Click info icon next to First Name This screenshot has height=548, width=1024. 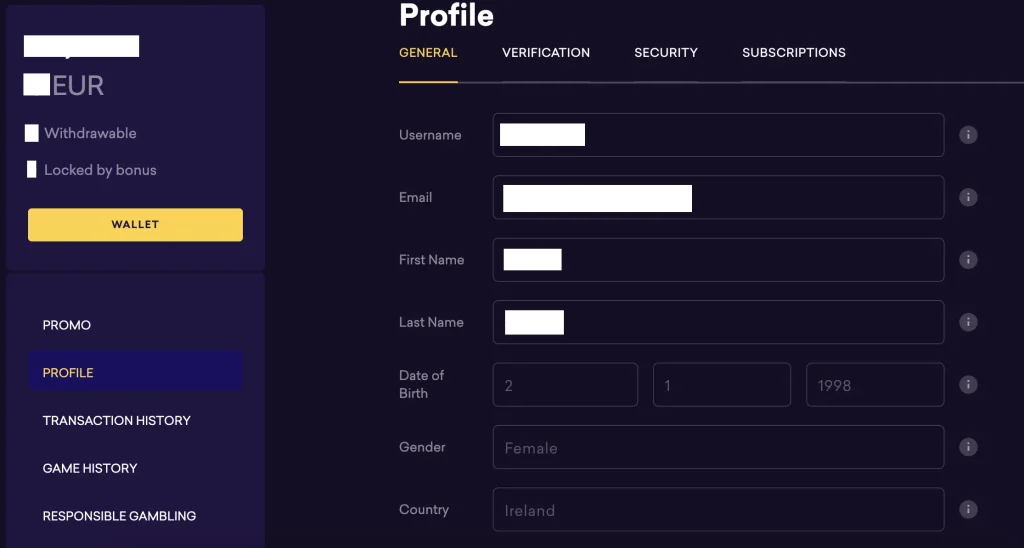(968, 260)
